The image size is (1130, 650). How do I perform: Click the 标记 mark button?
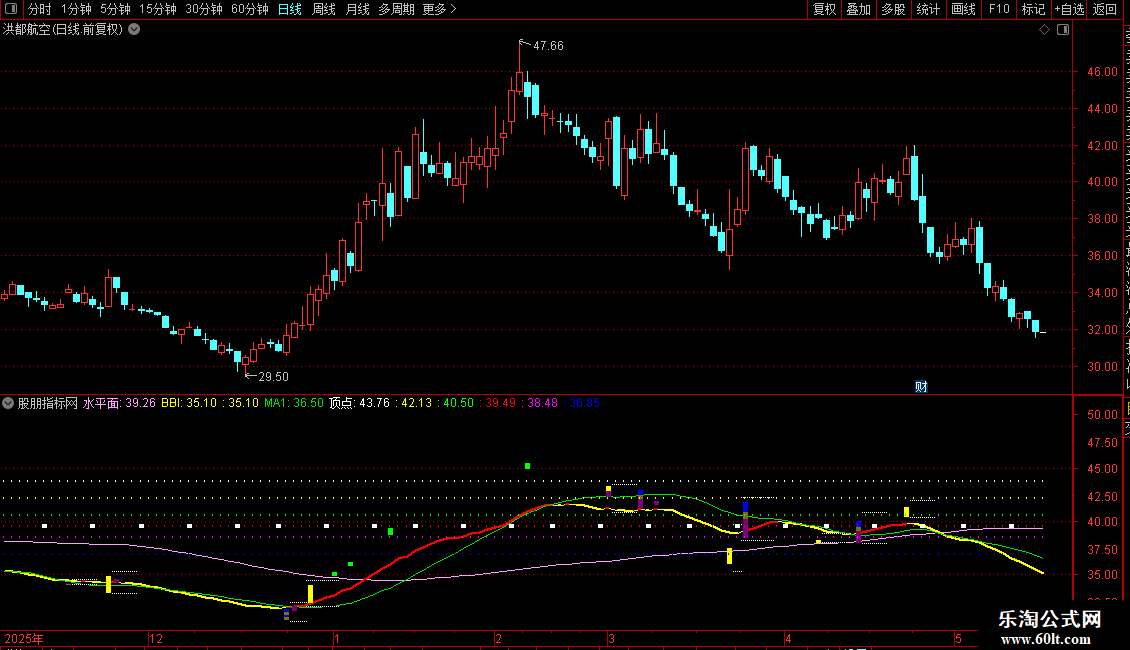coord(1033,9)
